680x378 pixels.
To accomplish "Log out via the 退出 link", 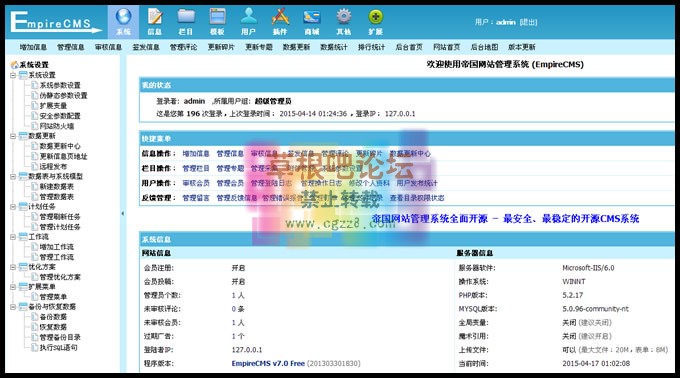I will click(528, 22).
